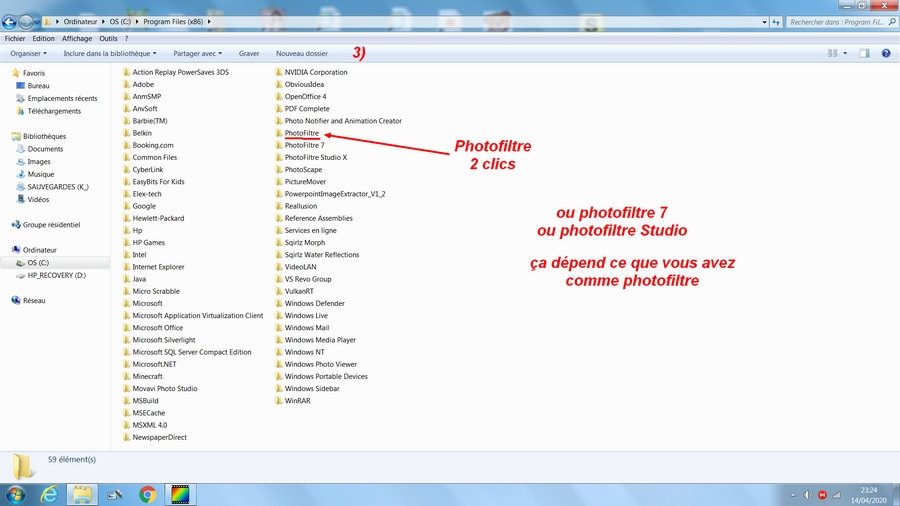
Task: Click the Nouveau dossier button
Action: 302,53
